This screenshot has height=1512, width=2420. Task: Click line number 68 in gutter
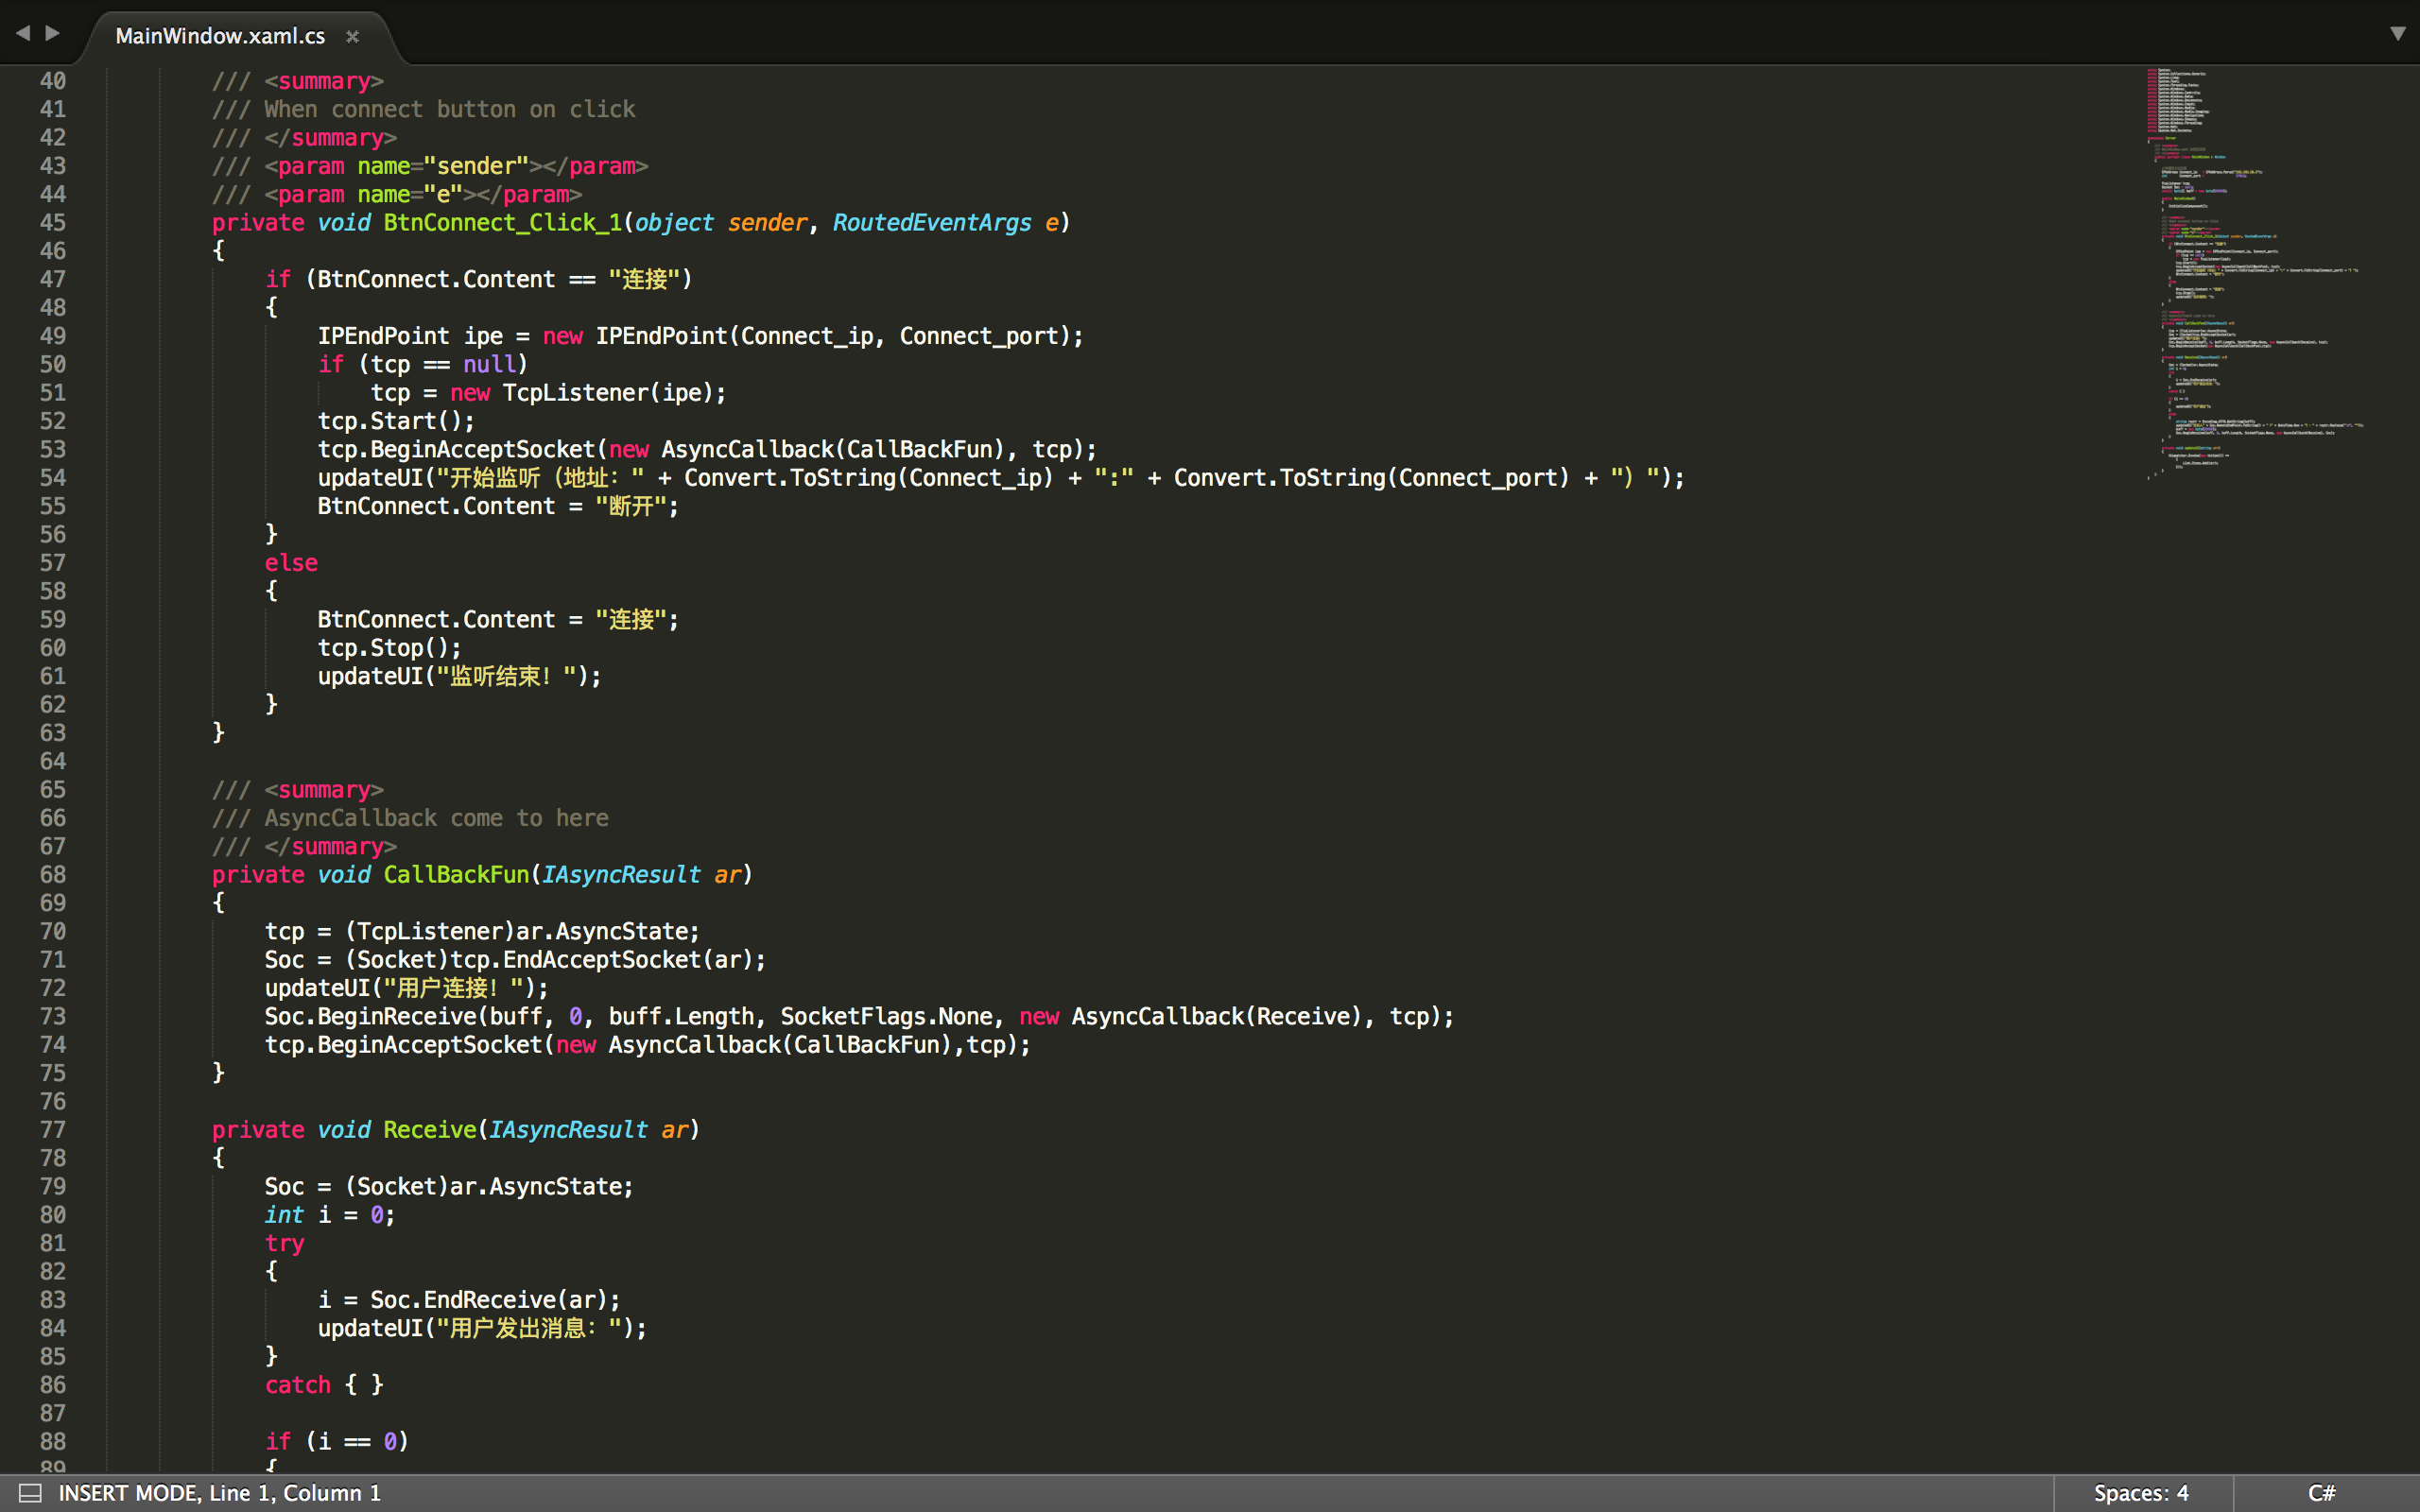(x=53, y=874)
